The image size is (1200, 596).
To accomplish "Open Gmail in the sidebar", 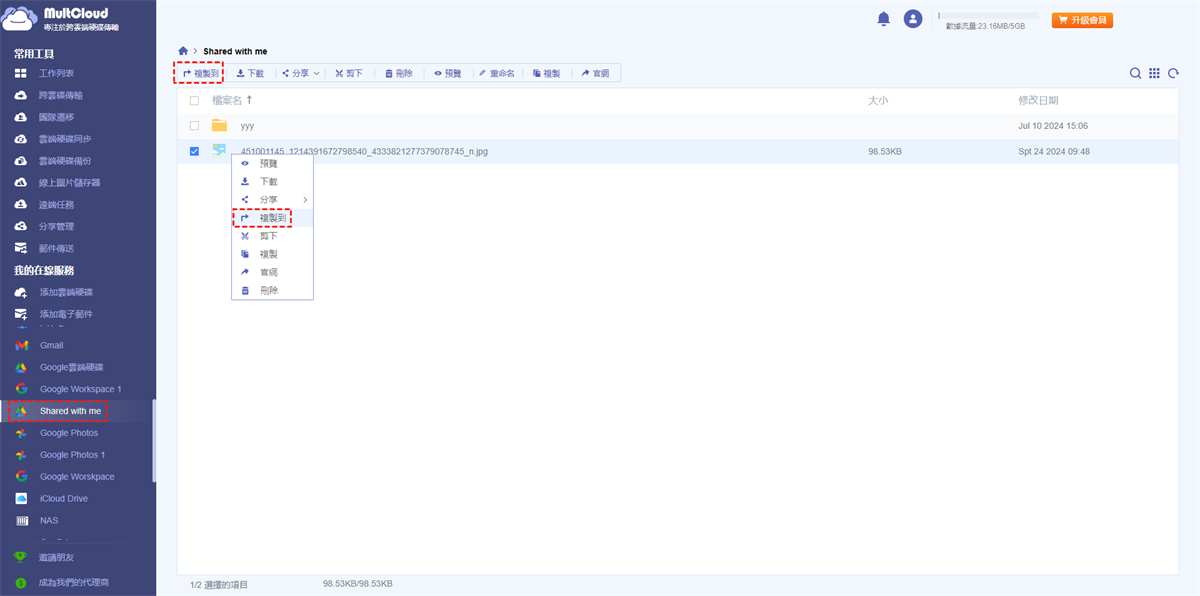I will [x=51, y=345].
